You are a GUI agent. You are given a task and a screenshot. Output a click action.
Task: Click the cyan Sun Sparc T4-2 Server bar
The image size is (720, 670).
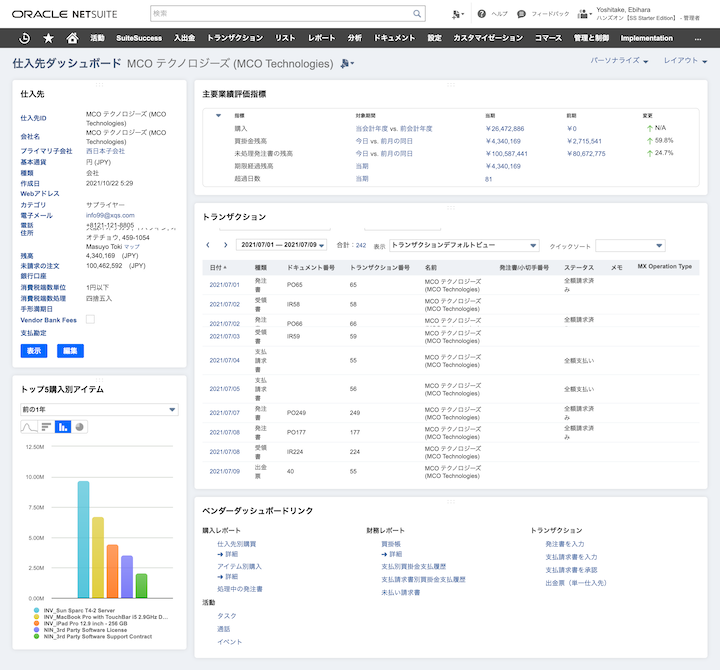point(83,540)
